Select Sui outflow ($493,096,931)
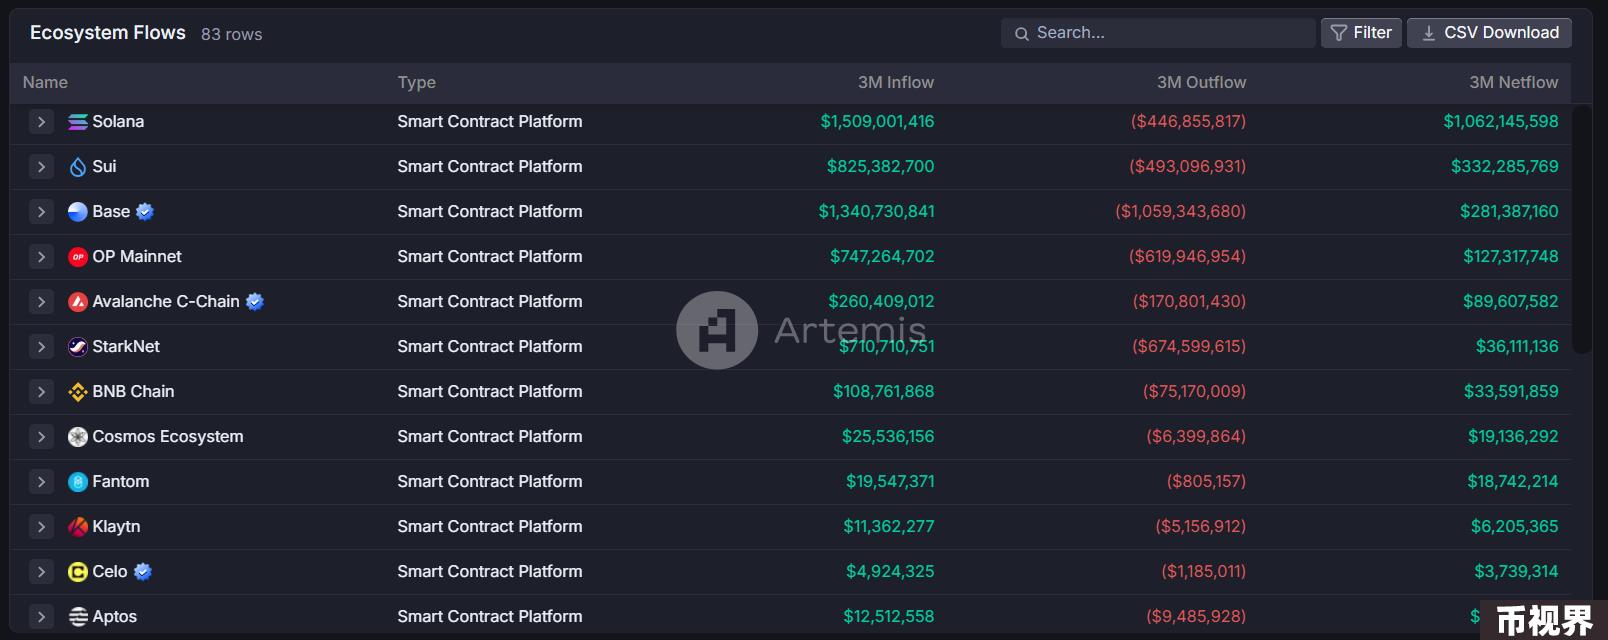 tap(1187, 167)
